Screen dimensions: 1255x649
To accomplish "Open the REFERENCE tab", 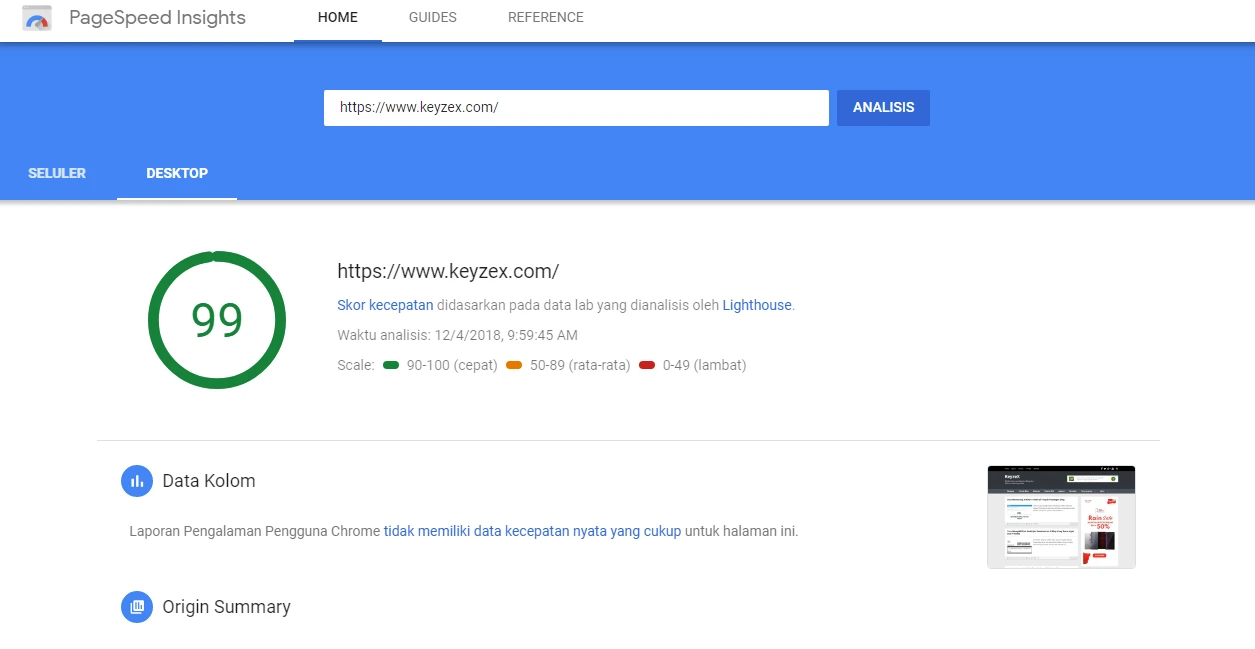I will (546, 18).
